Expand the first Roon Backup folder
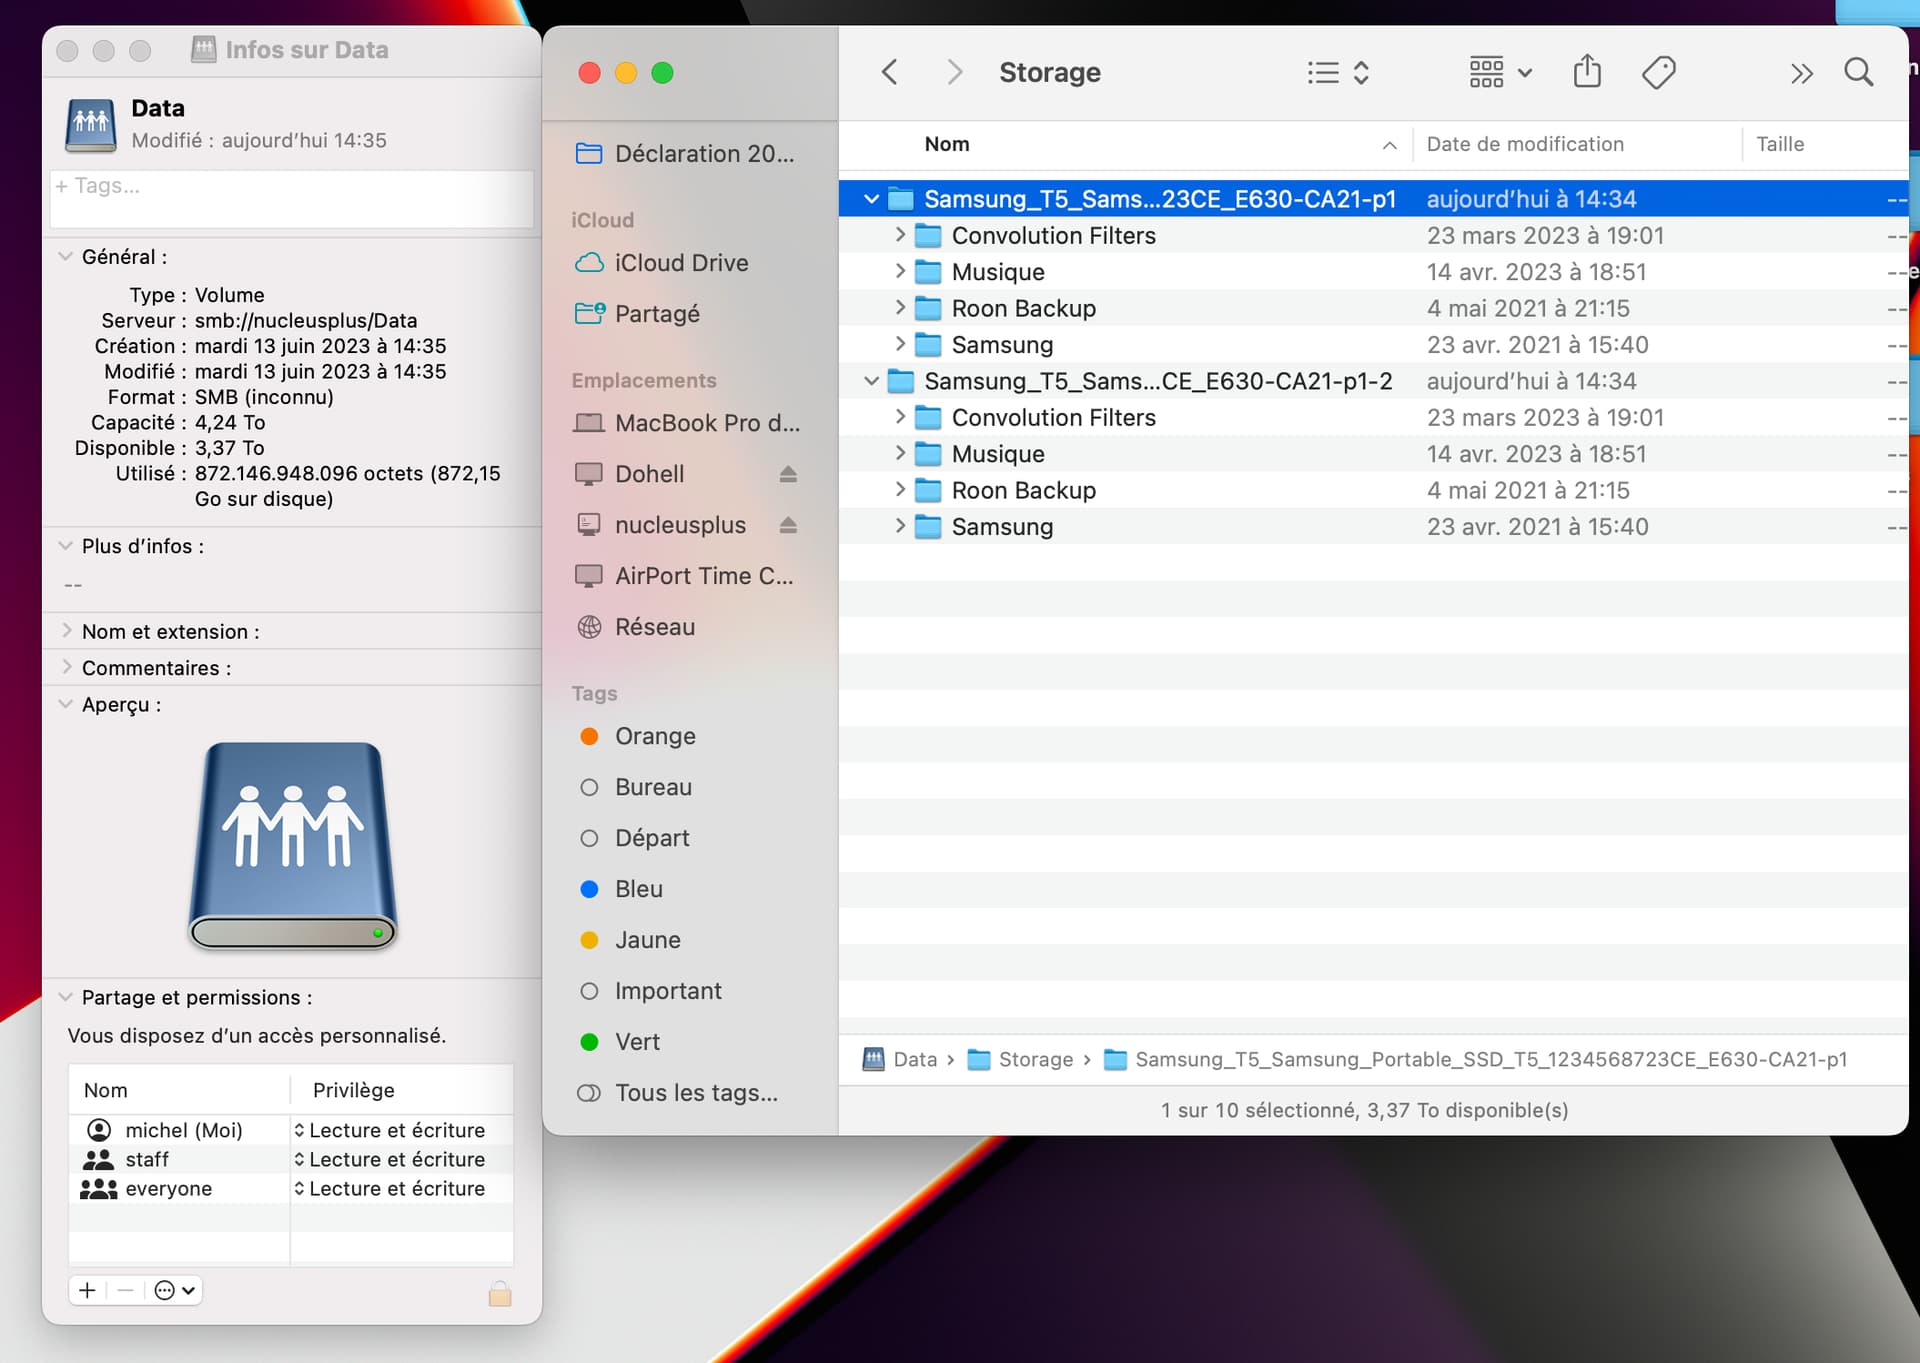The image size is (1920, 1363). (x=900, y=308)
